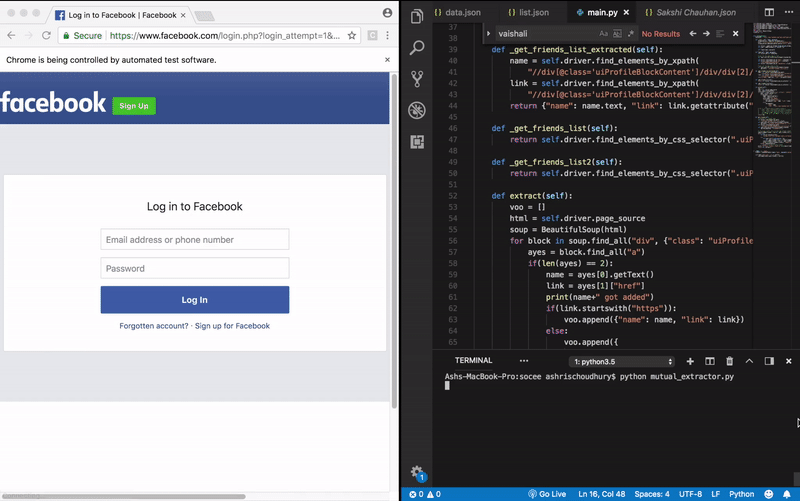Show errors and warnings in the status bar
800x501 pixels.
tap(424, 494)
